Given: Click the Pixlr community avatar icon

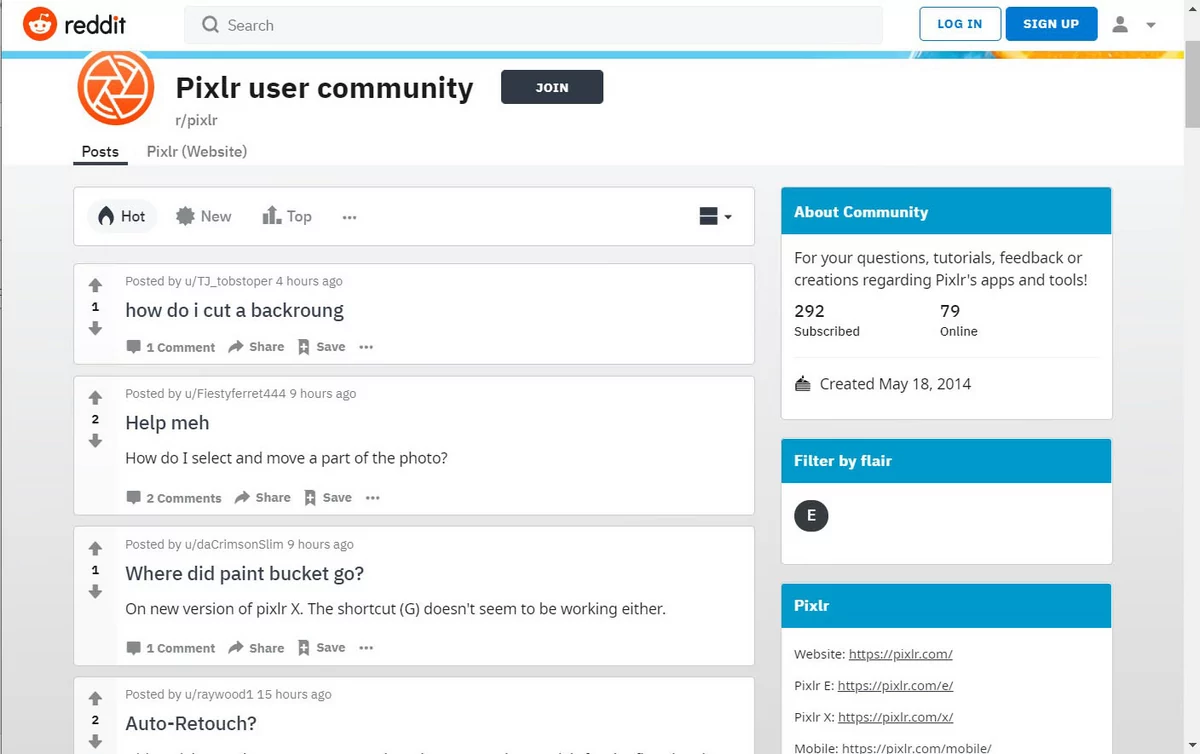Looking at the screenshot, I should (x=115, y=87).
